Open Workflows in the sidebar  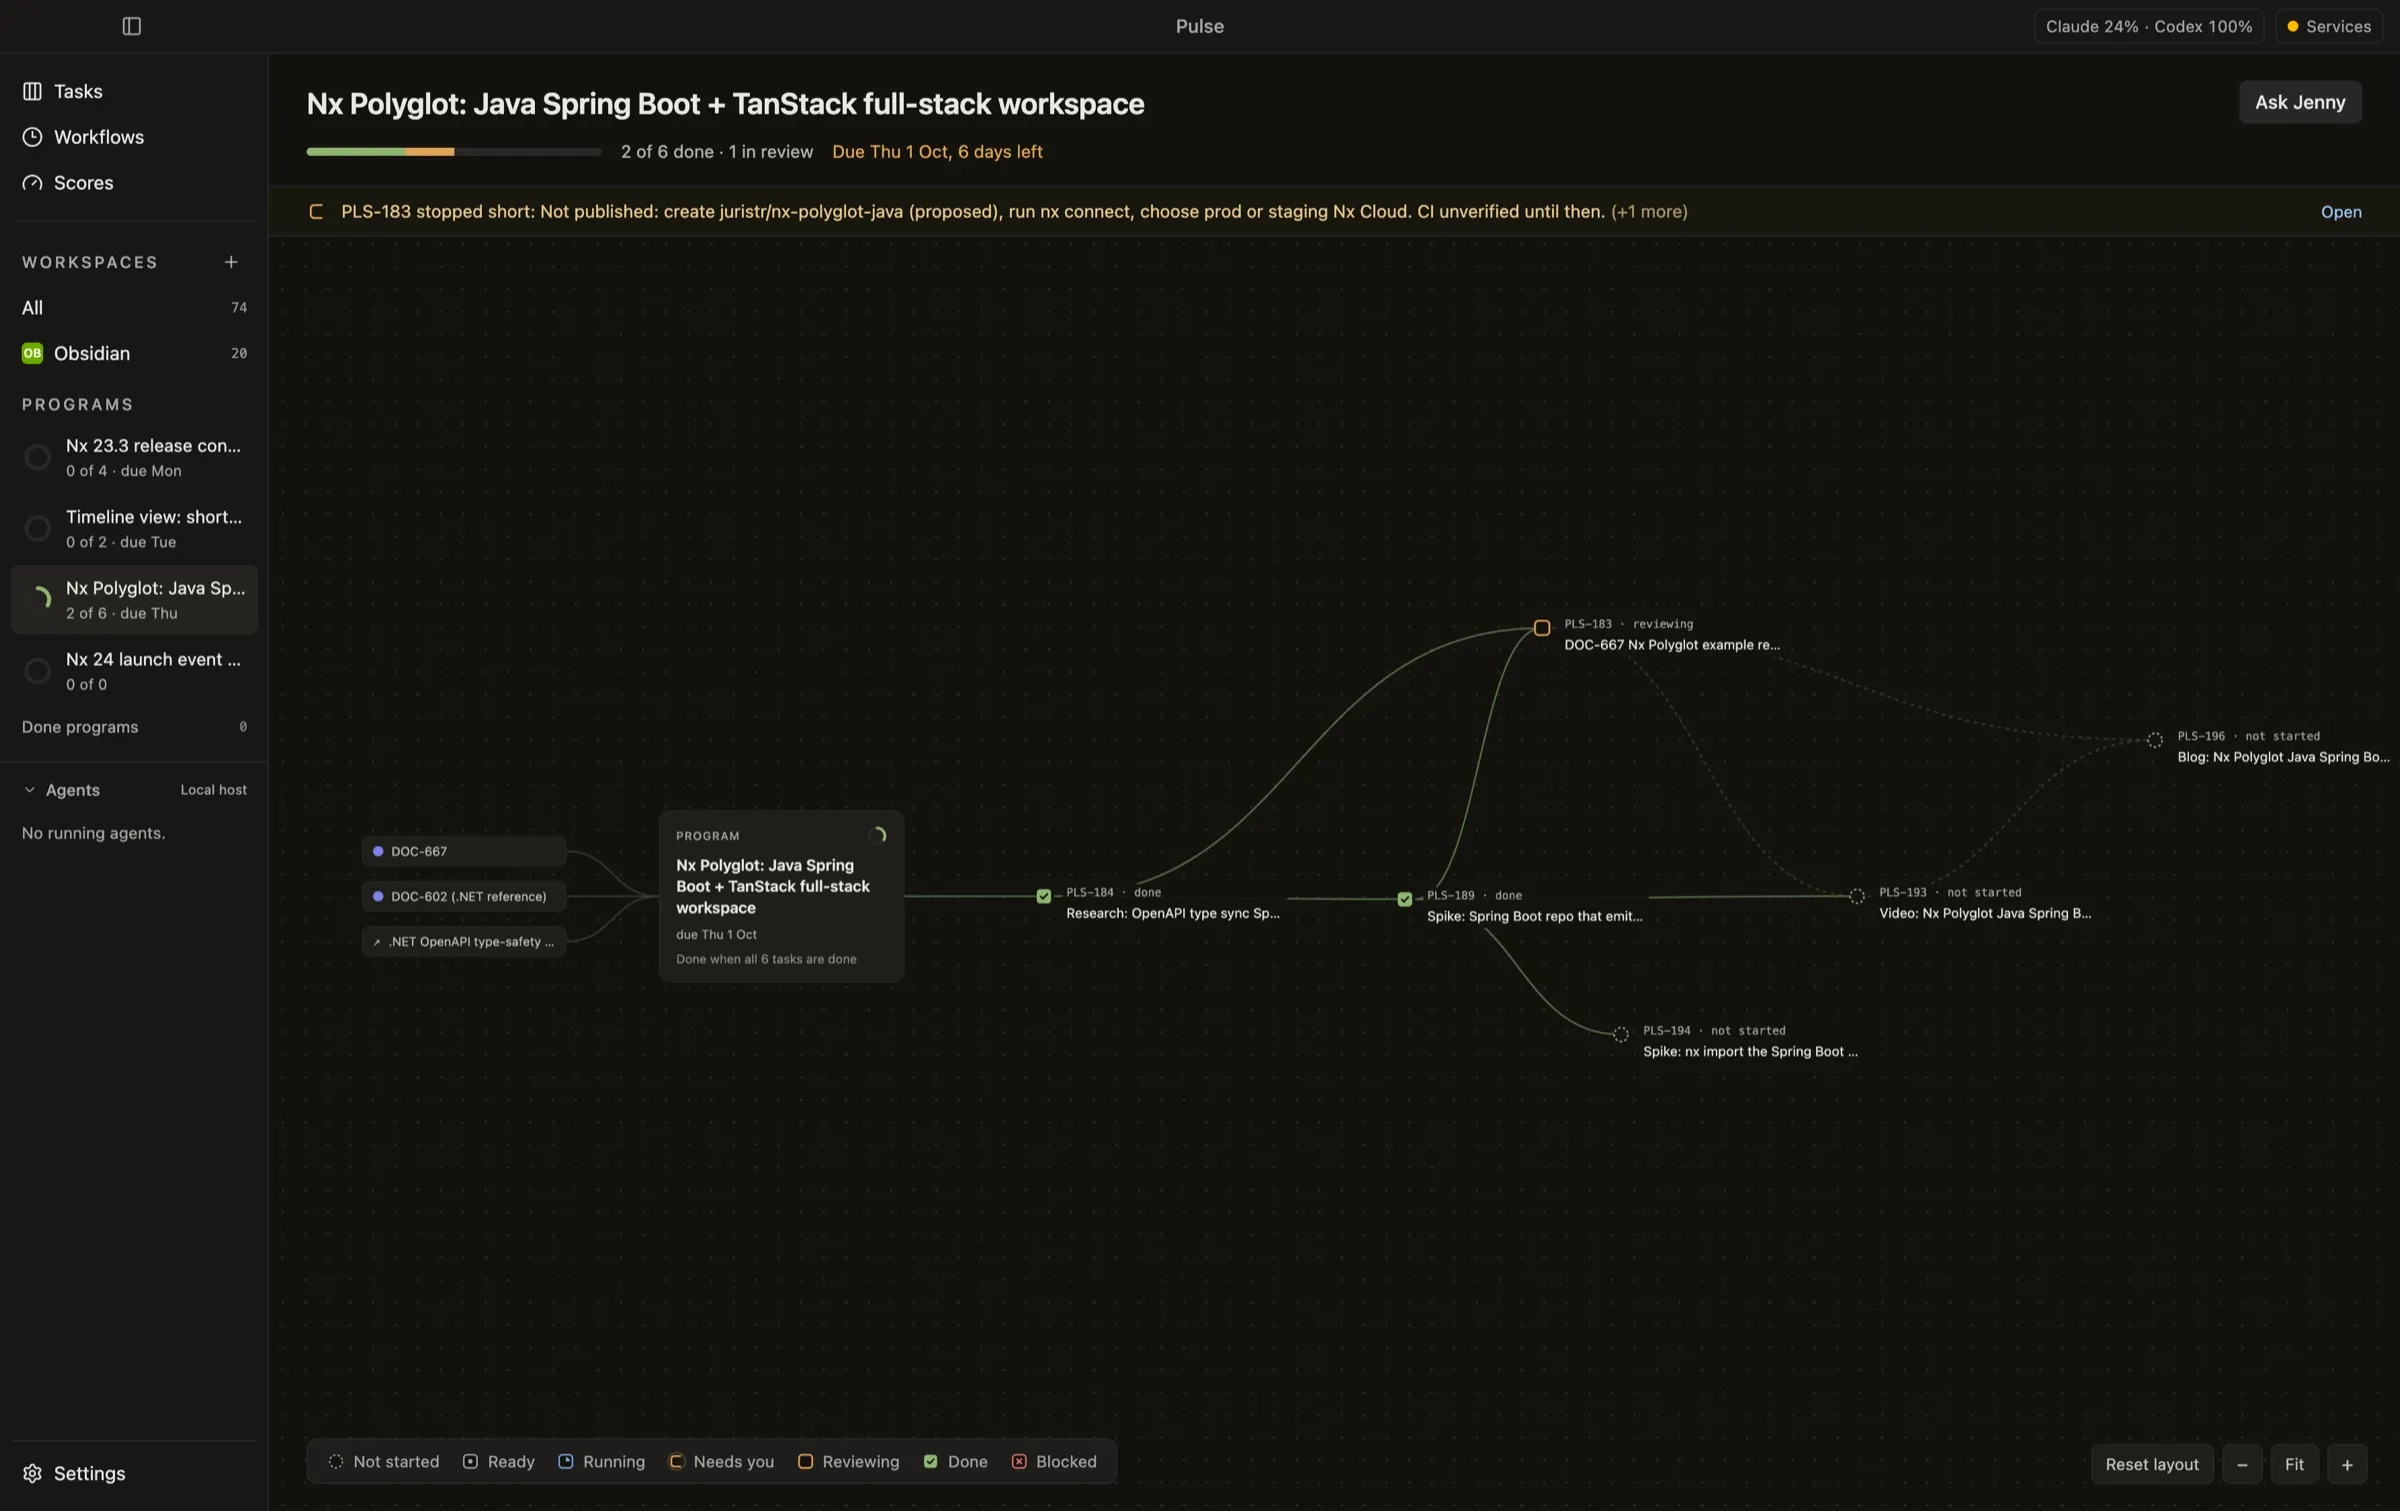click(134, 137)
